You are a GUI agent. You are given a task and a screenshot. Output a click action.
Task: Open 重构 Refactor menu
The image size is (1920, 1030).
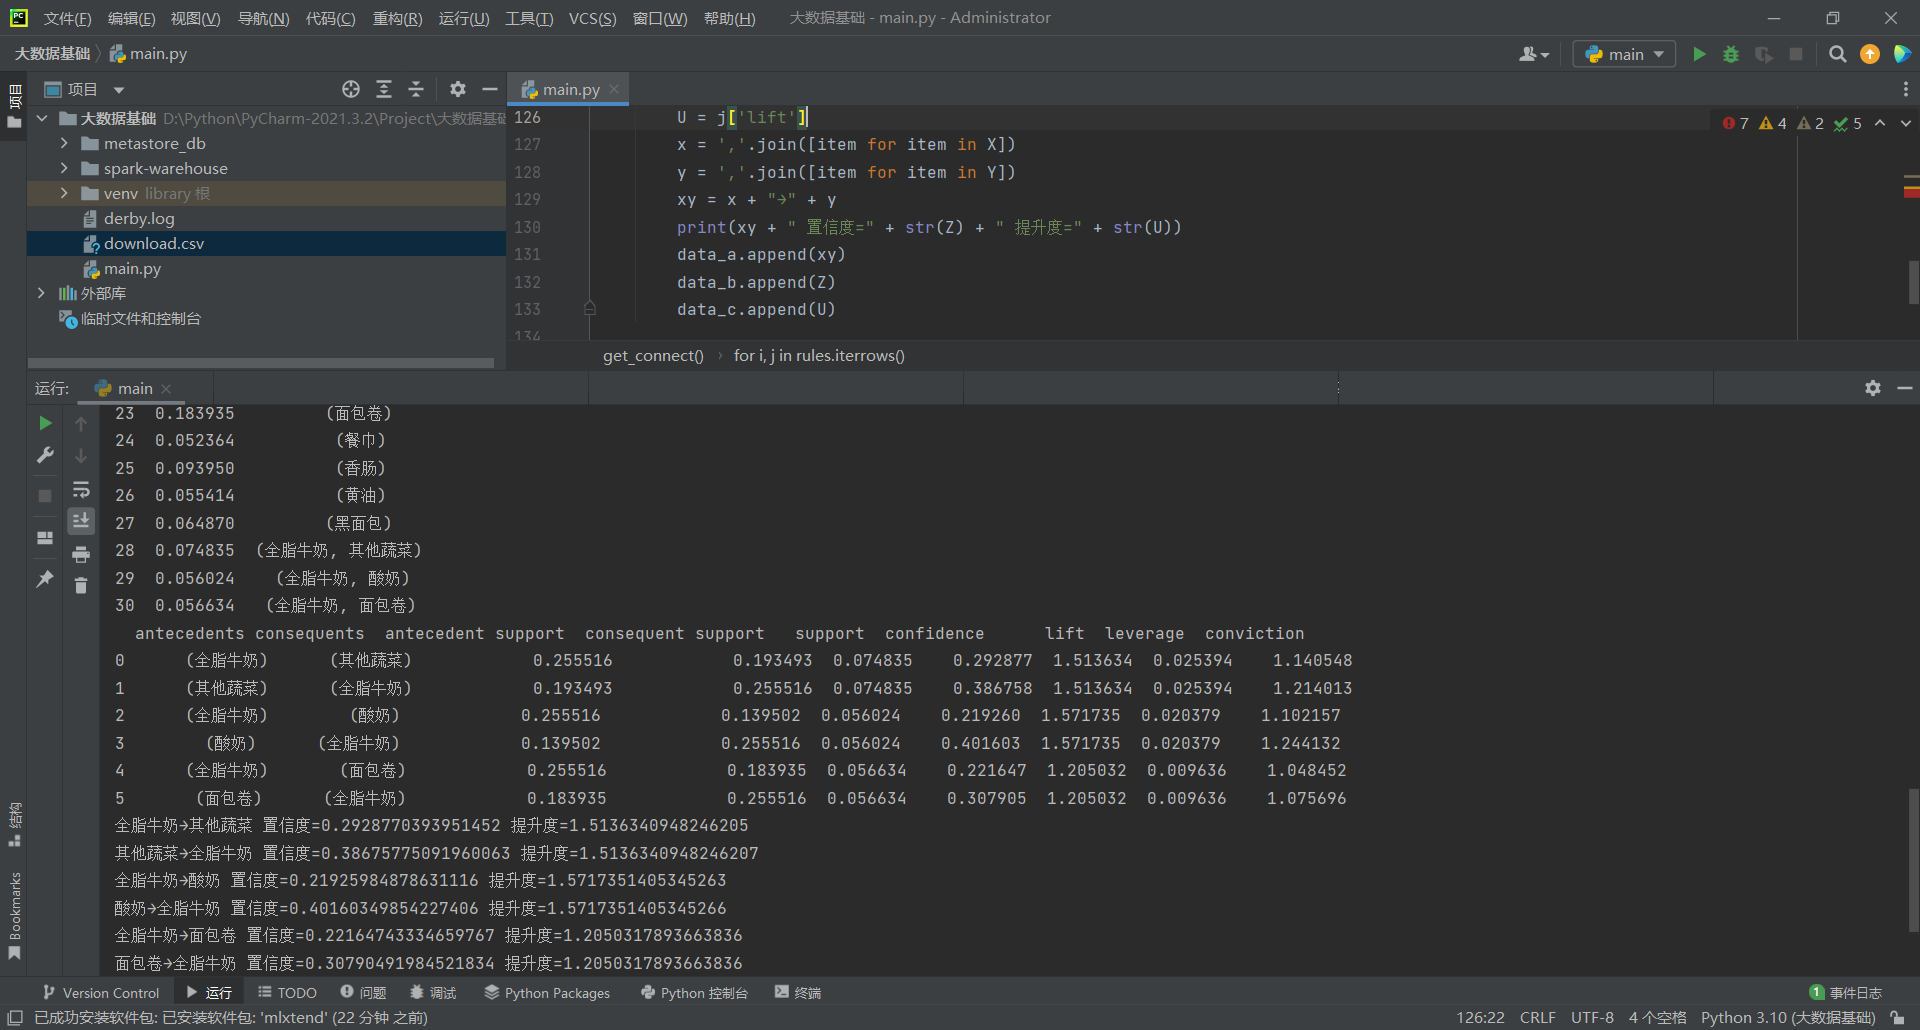397,18
